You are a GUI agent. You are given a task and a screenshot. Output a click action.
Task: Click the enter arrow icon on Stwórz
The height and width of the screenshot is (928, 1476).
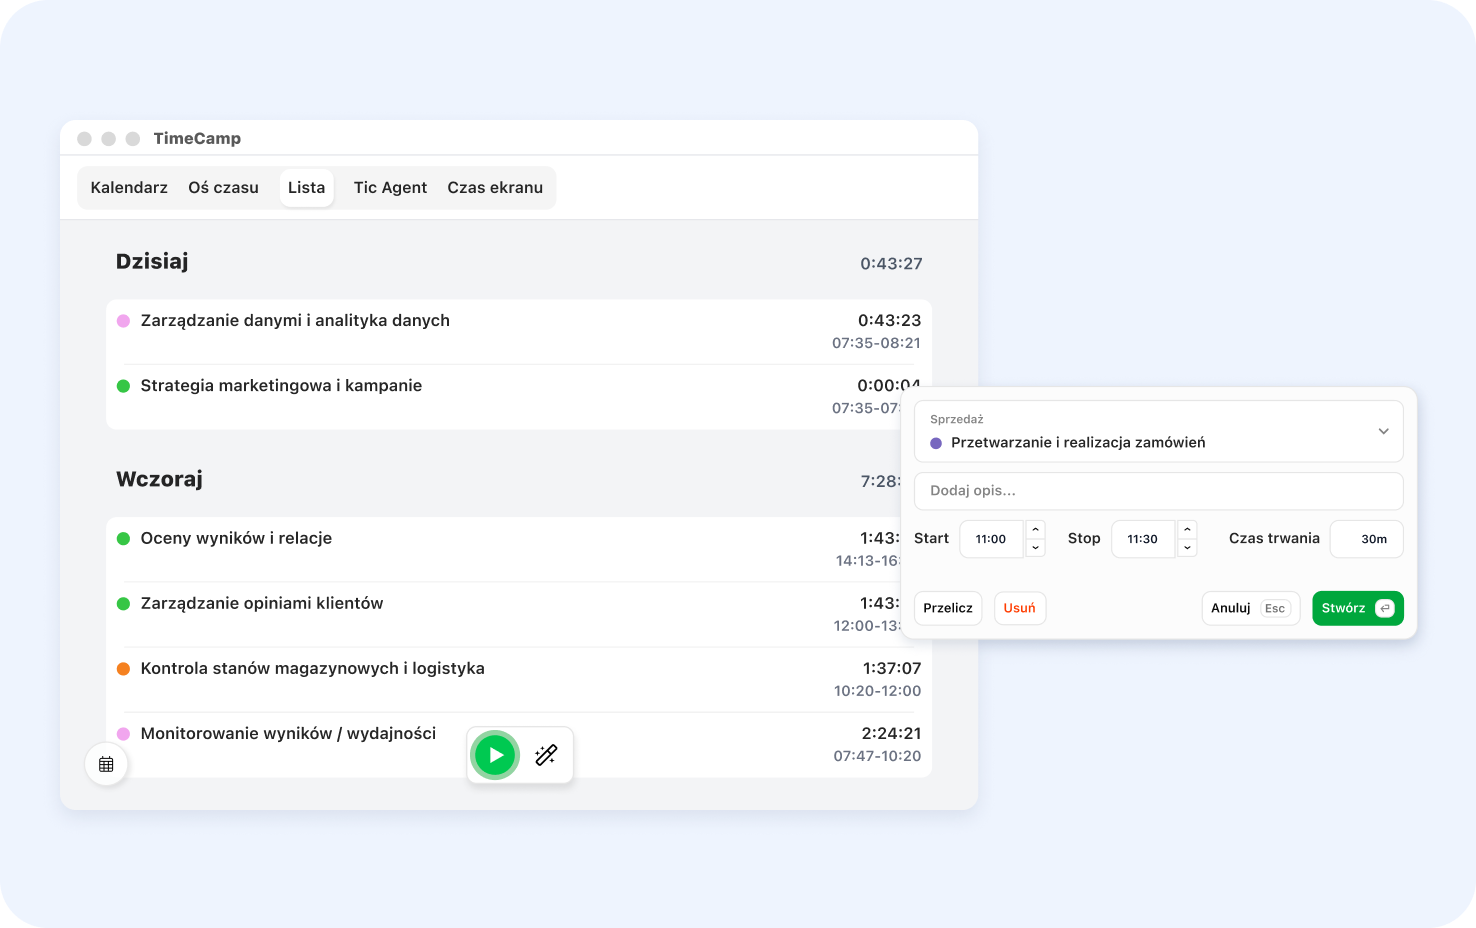click(x=1384, y=608)
